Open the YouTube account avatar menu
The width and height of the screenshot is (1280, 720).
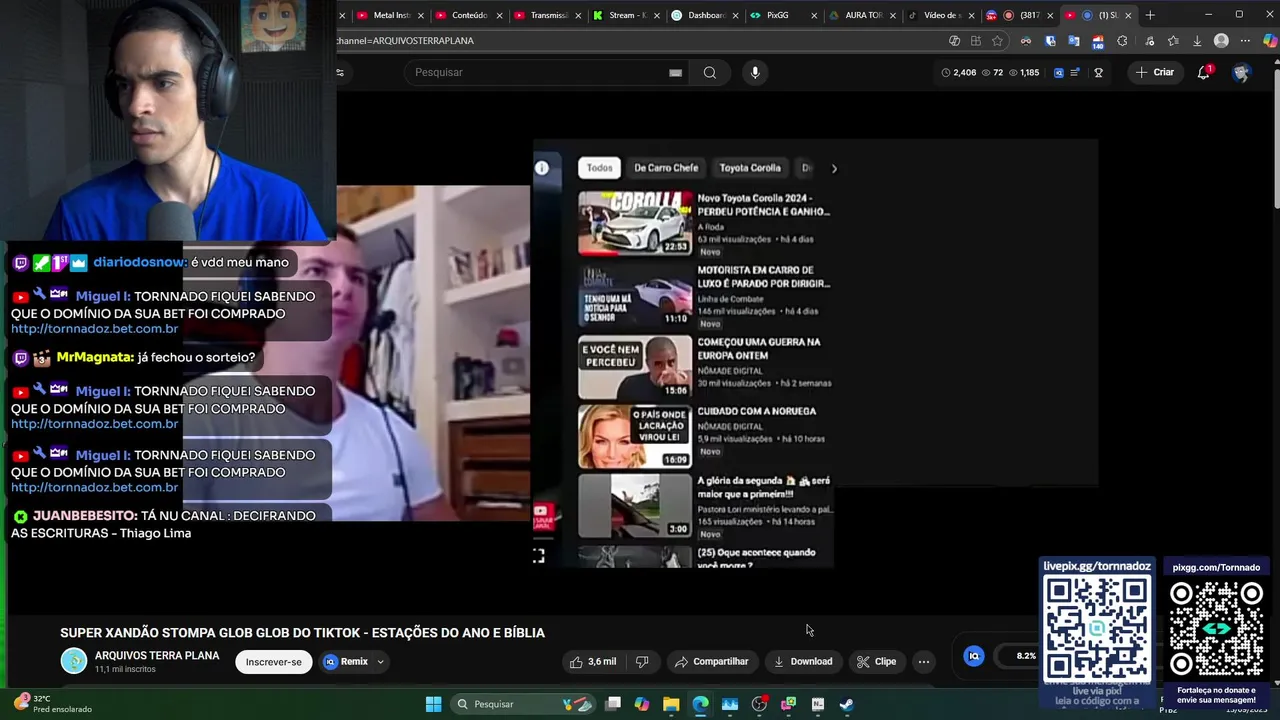tap(1241, 72)
